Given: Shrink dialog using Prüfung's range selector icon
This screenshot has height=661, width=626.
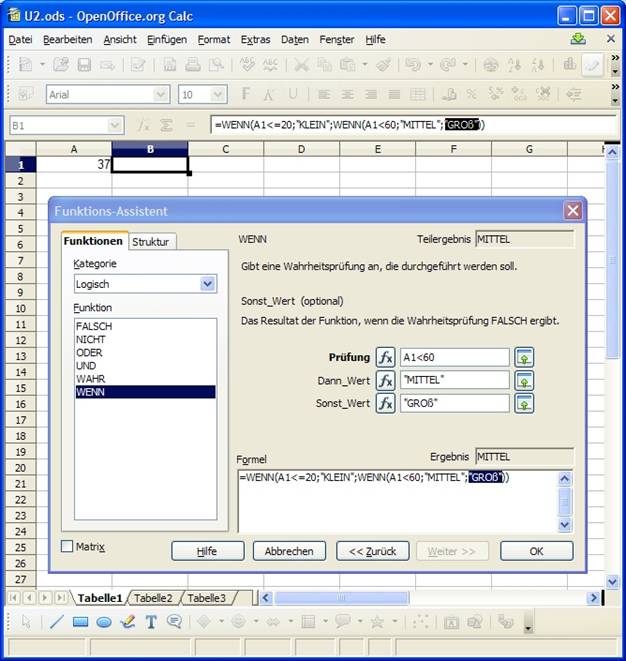Looking at the screenshot, I should 524,358.
